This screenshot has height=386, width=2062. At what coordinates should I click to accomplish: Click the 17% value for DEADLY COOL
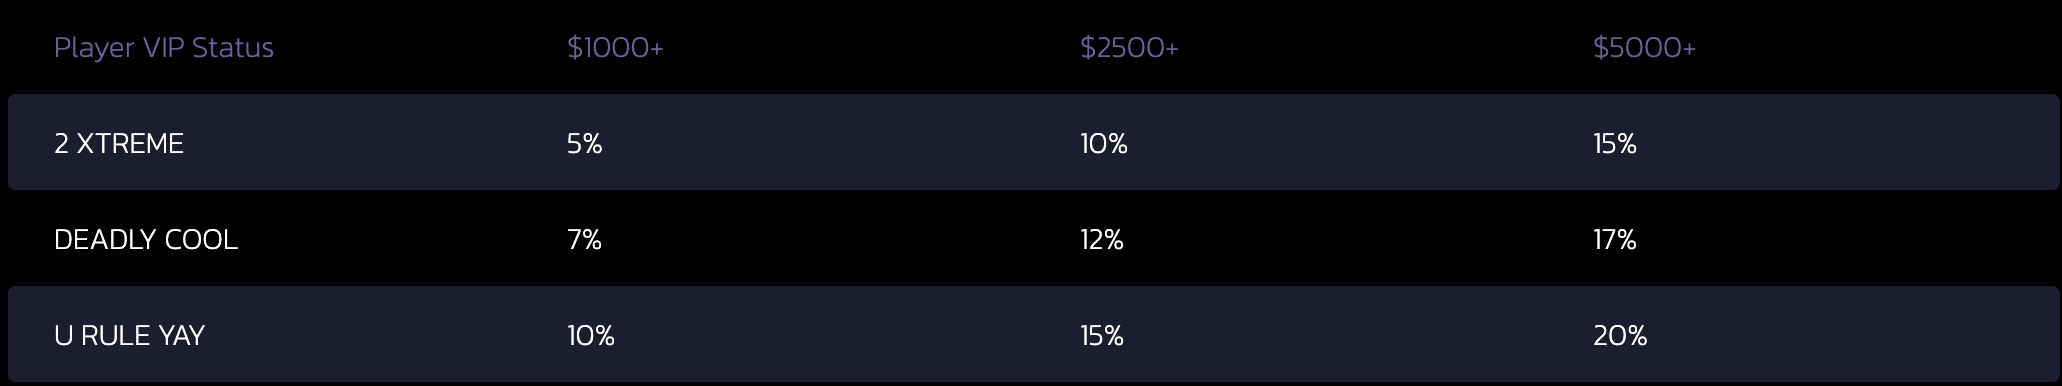pos(1615,240)
